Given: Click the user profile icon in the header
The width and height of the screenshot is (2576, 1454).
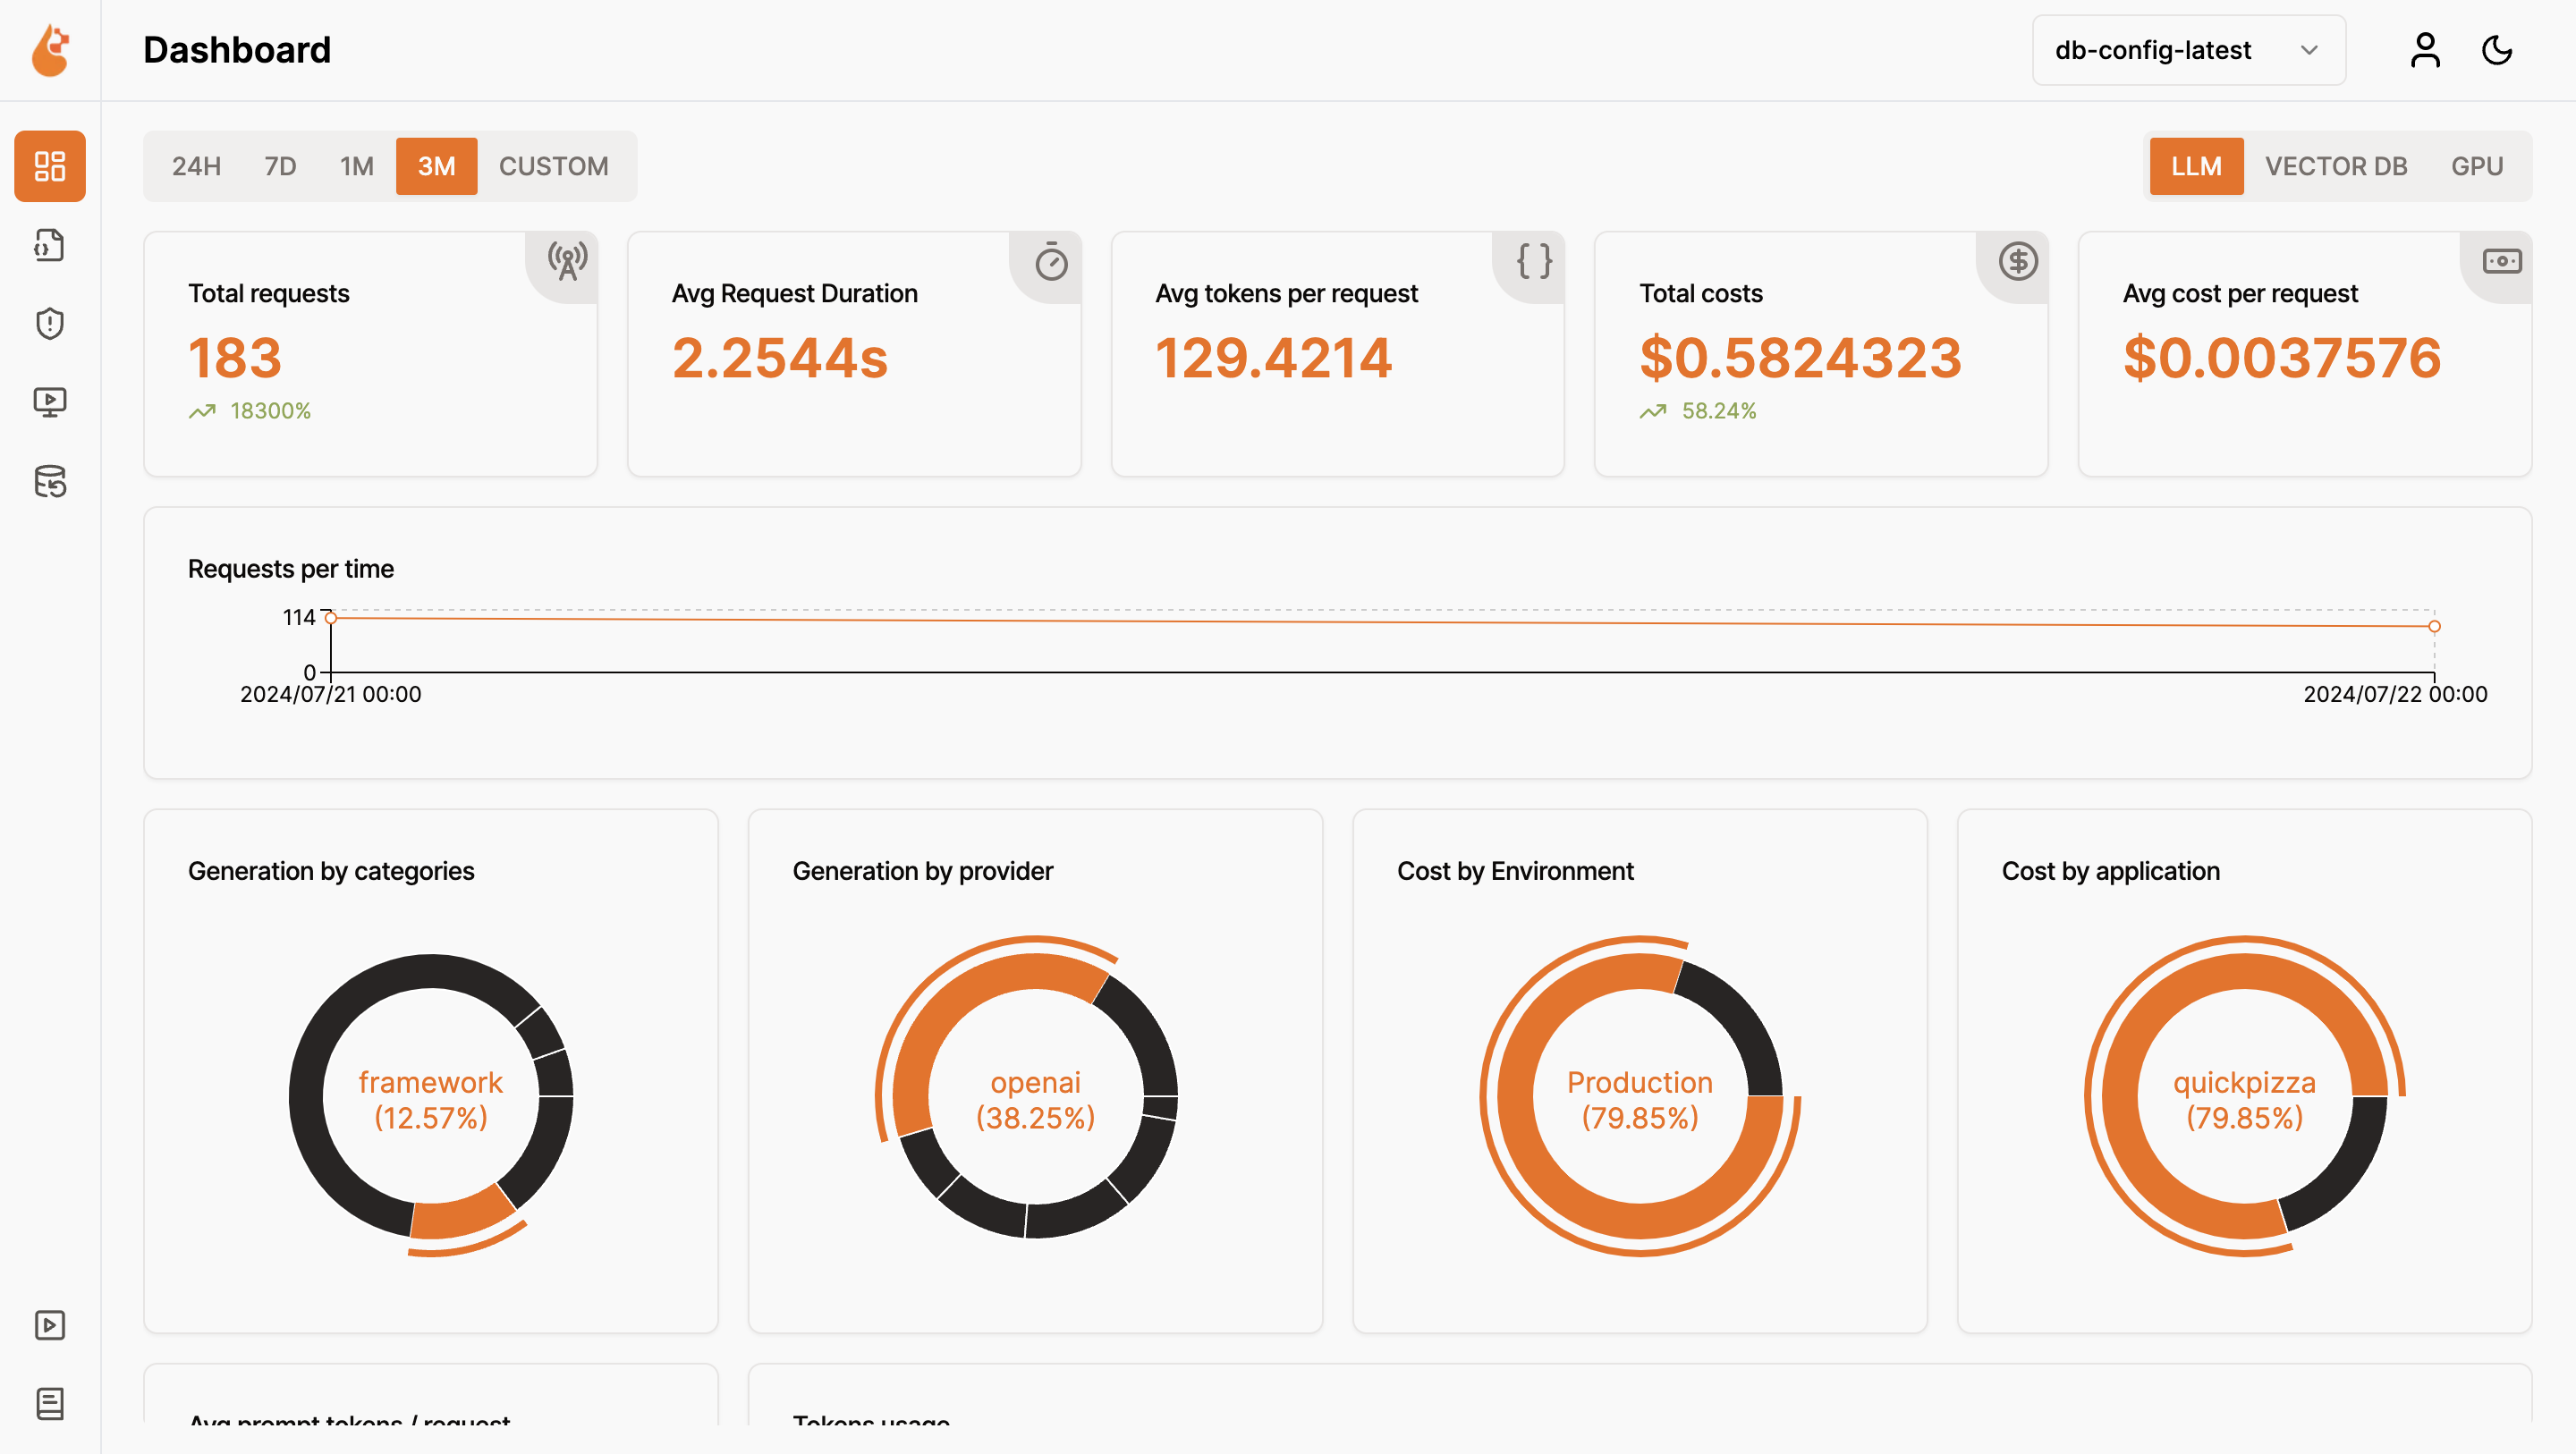Looking at the screenshot, I should pos(2424,50).
